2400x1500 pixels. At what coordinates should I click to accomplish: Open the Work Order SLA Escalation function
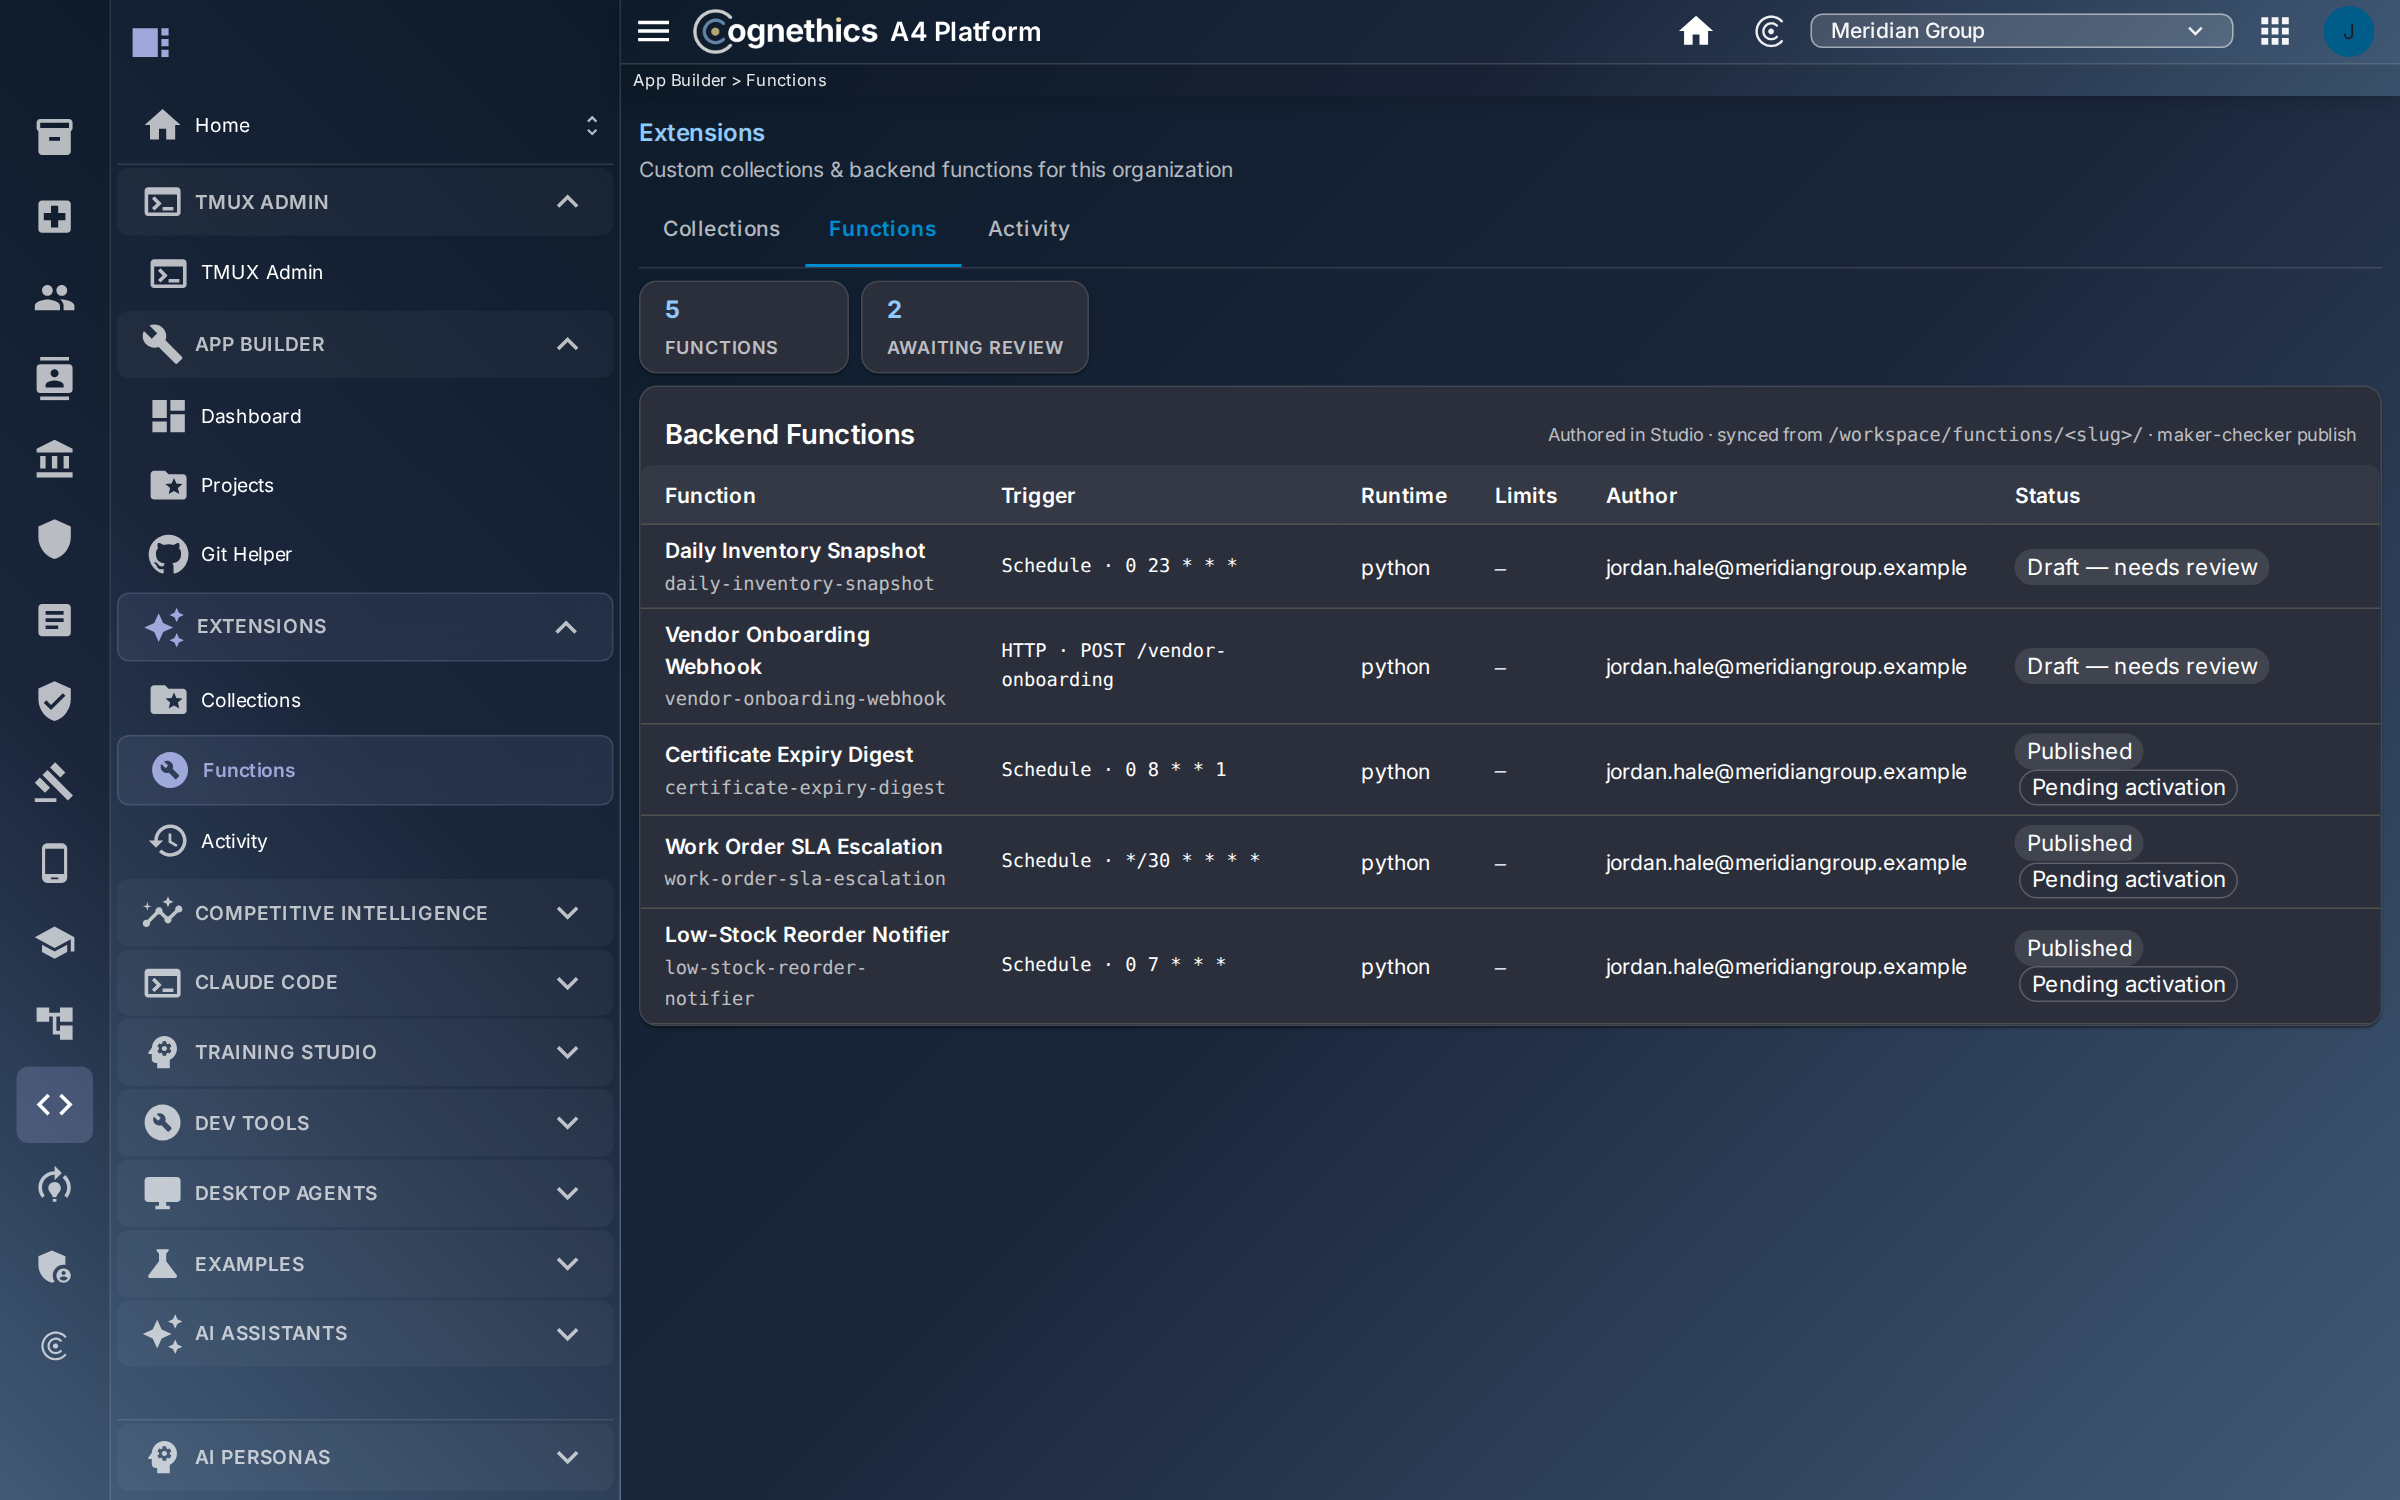(x=803, y=847)
